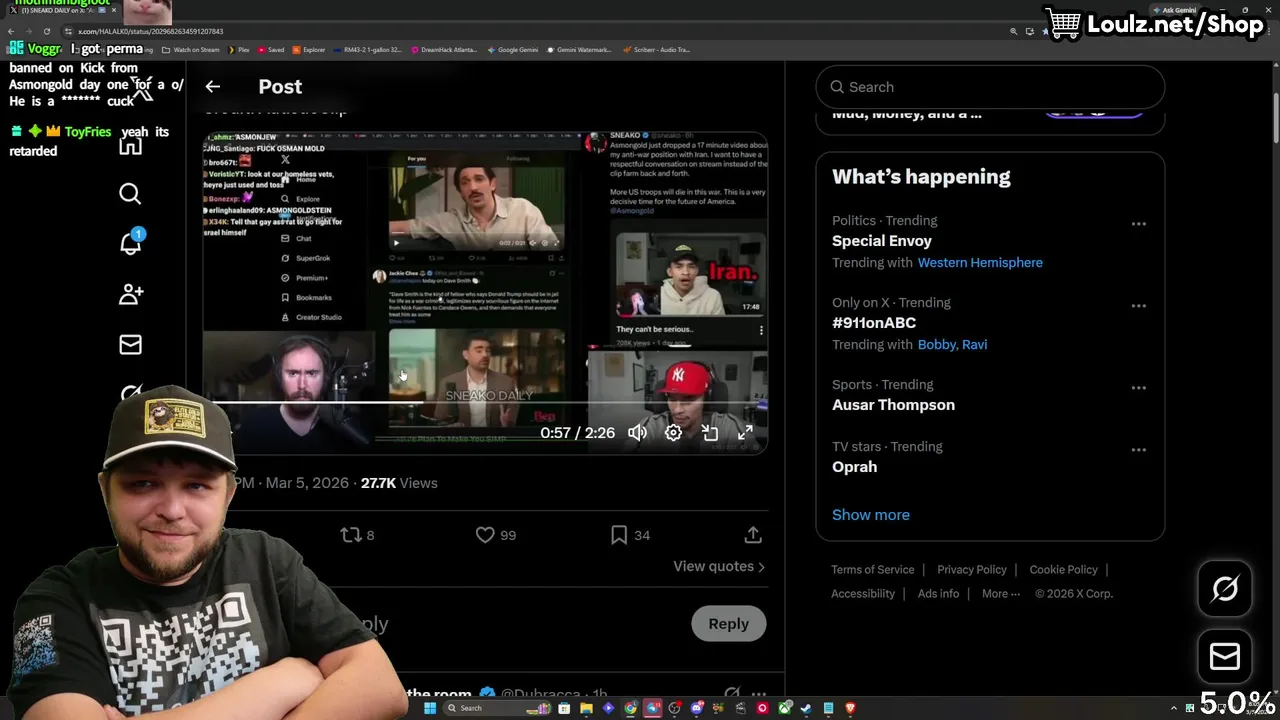Open Special Envoy trending topic
Viewport: 1280px width, 720px height.
(x=881, y=241)
